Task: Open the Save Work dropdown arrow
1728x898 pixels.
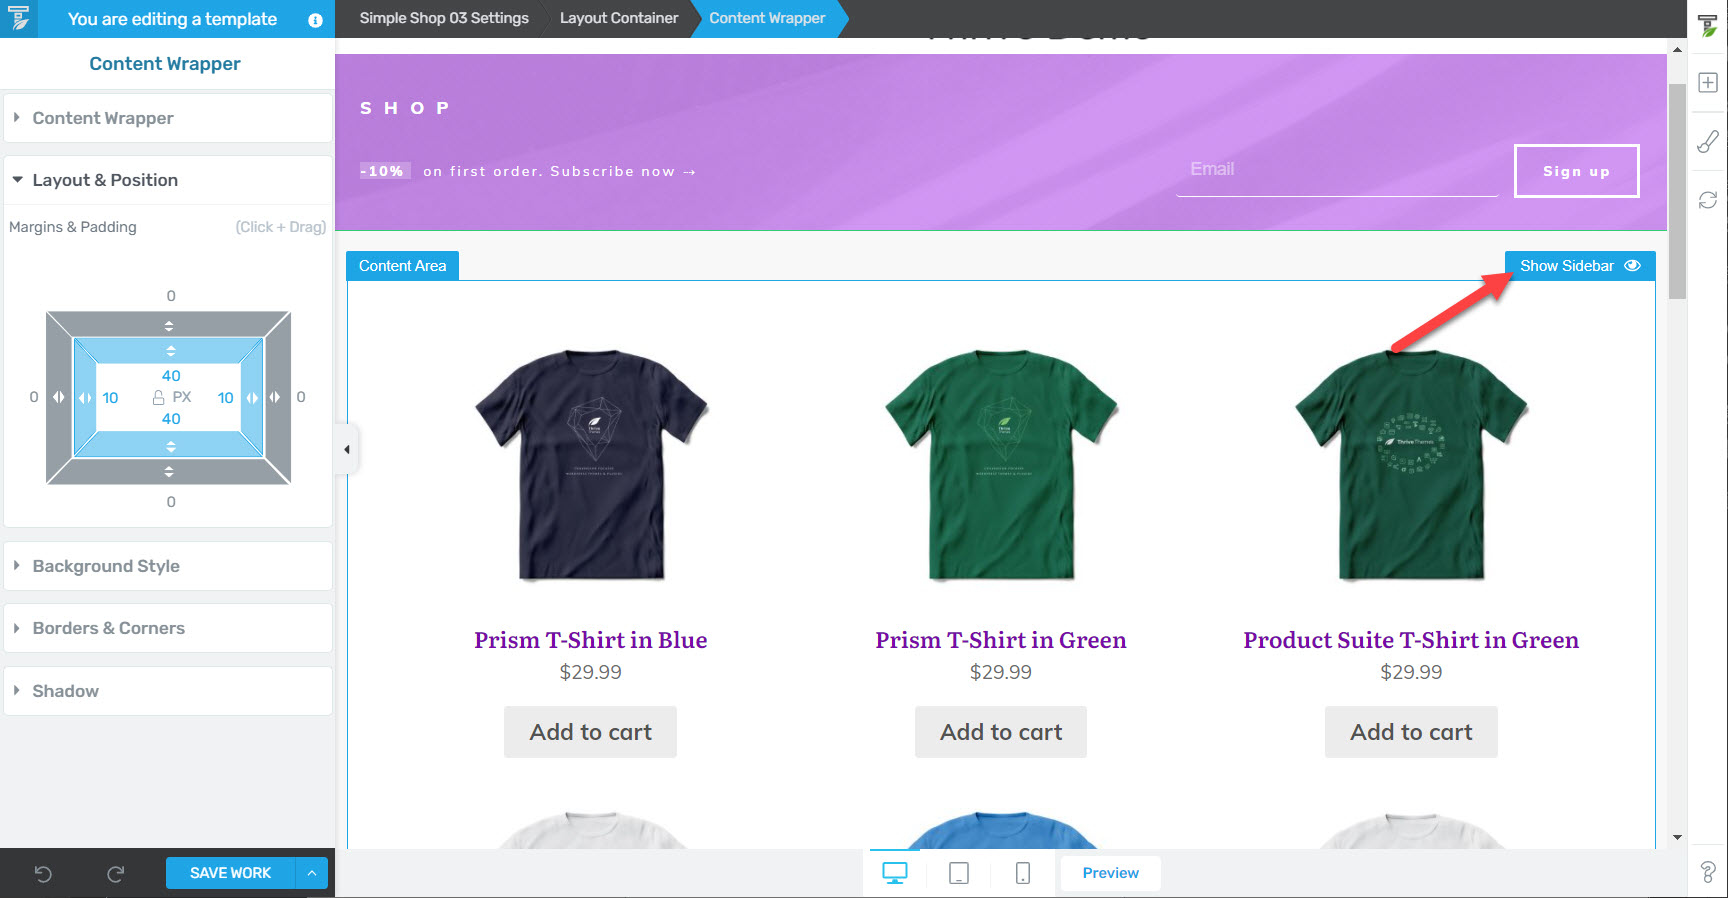Action: (x=312, y=873)
